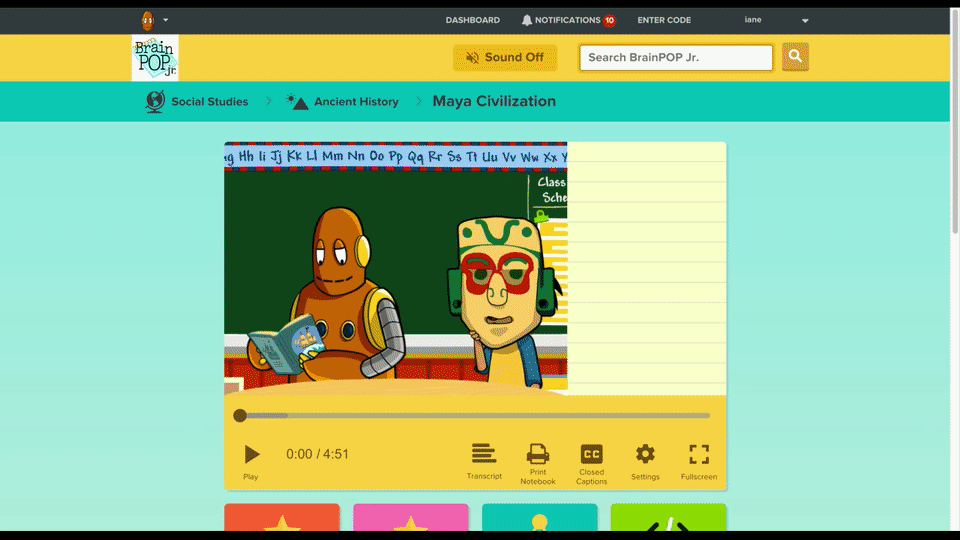This screenshot has width=960, height=540.
Task: Expand the user account dropdown arrow
Action: coord(805,20)
